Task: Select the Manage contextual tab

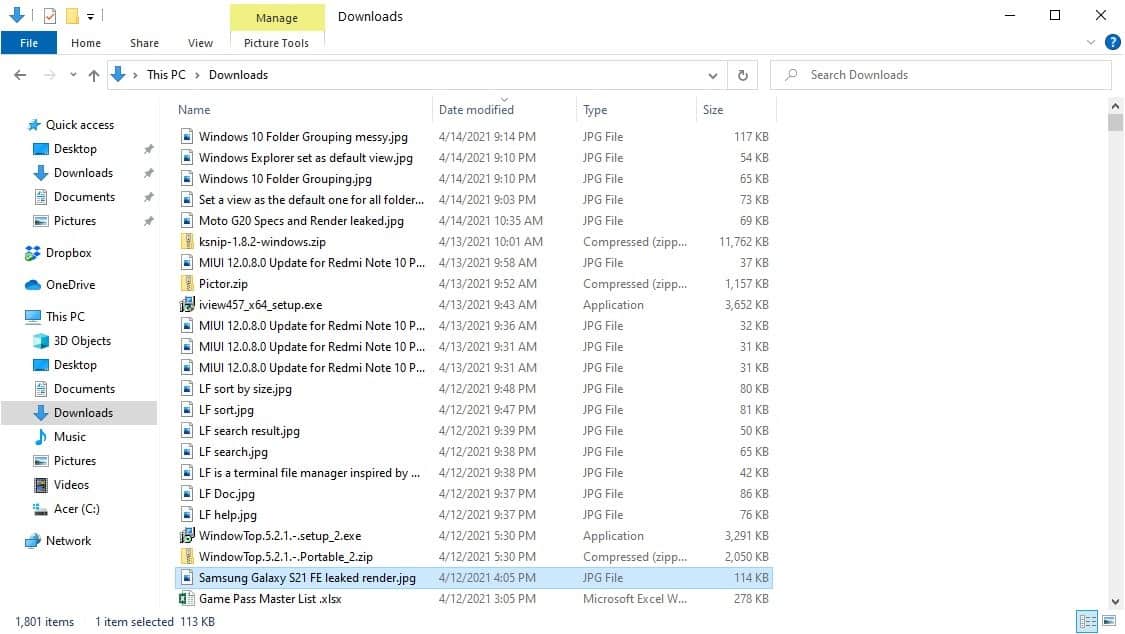Action: click(277, 18)
